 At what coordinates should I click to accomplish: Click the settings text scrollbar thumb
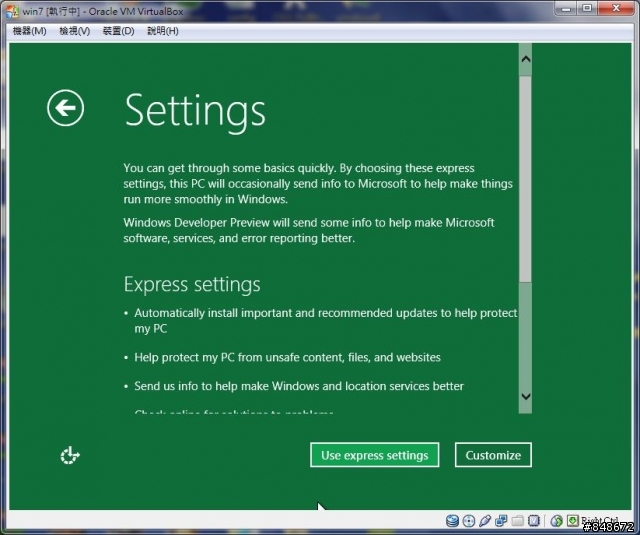pyautogui.click(x=526, y=179)
